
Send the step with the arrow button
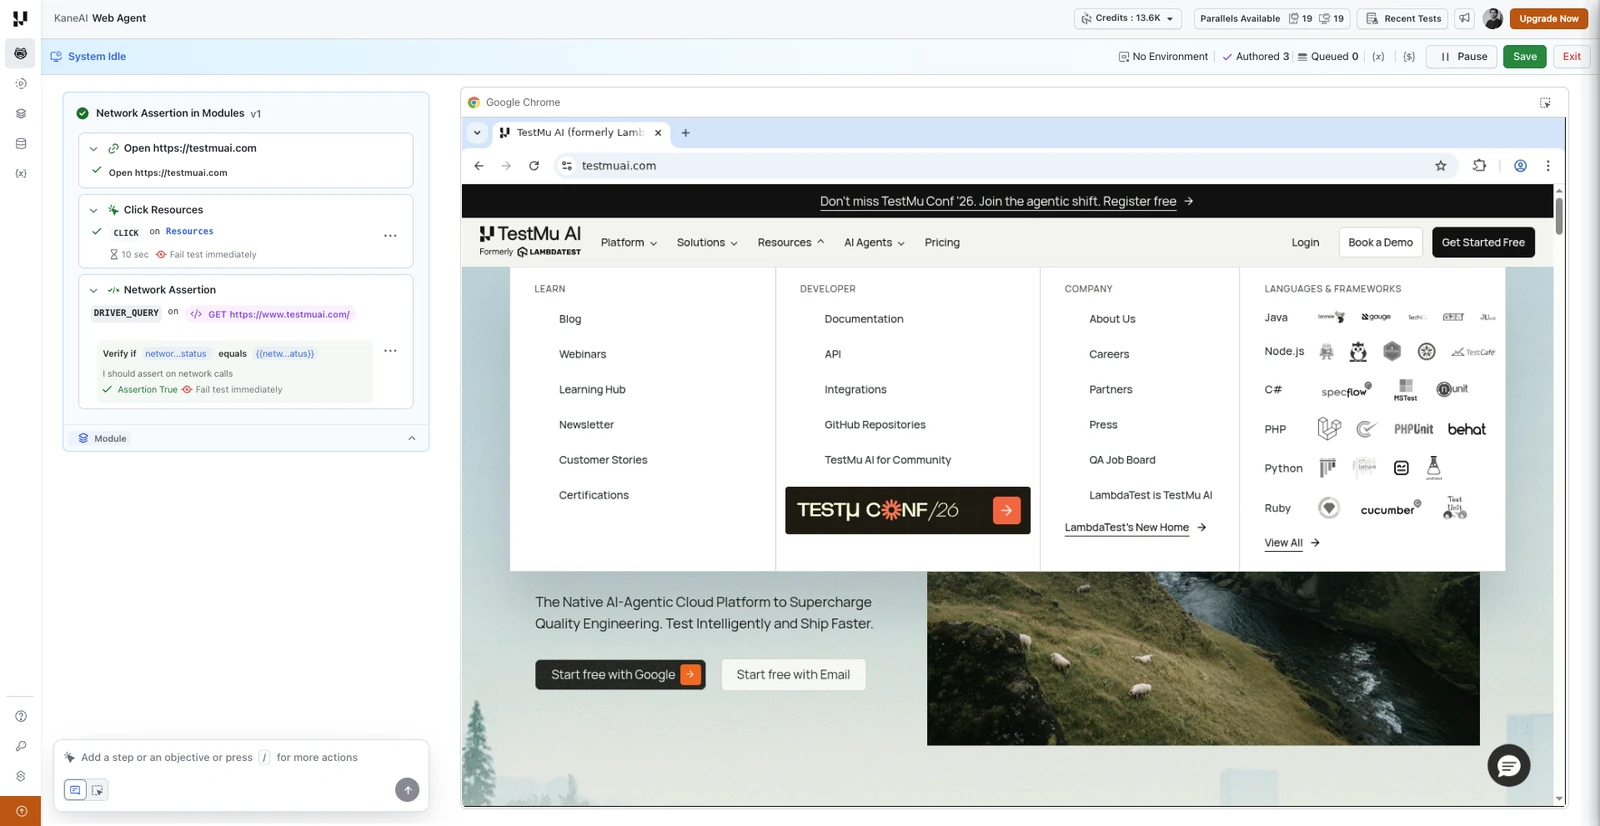pos(407,790)
